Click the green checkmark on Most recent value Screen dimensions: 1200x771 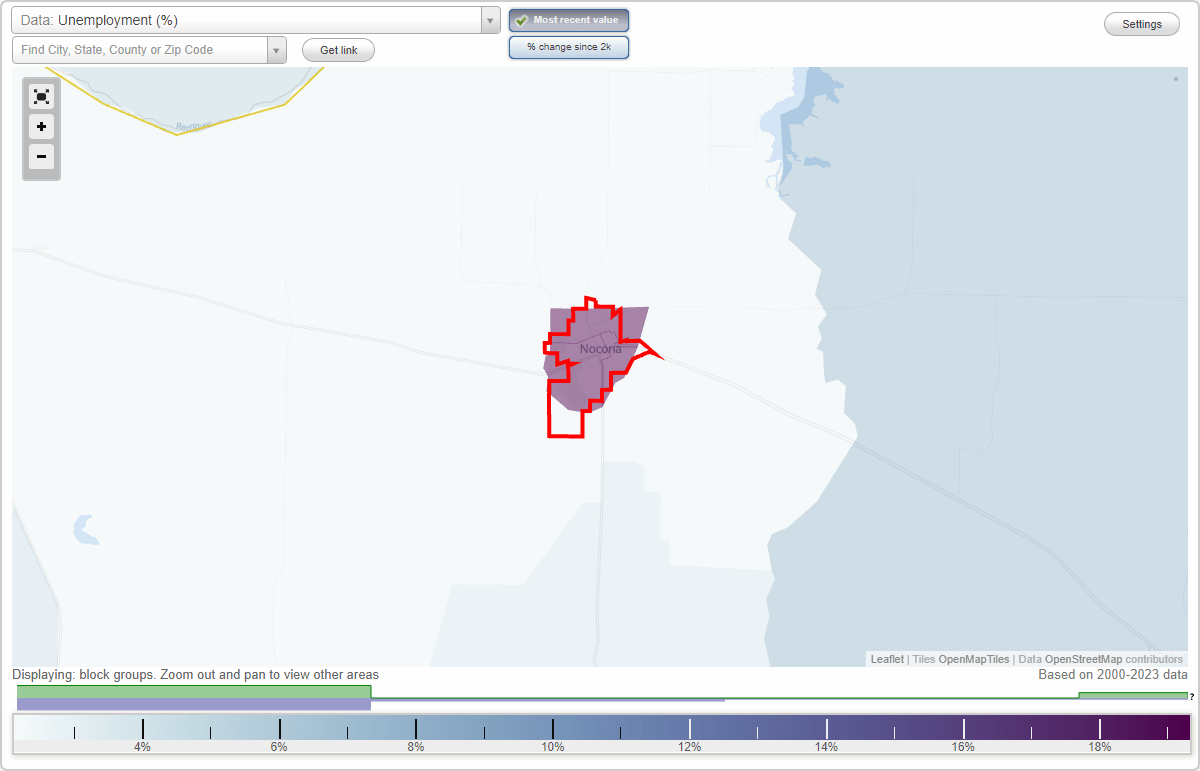(521, 20)
